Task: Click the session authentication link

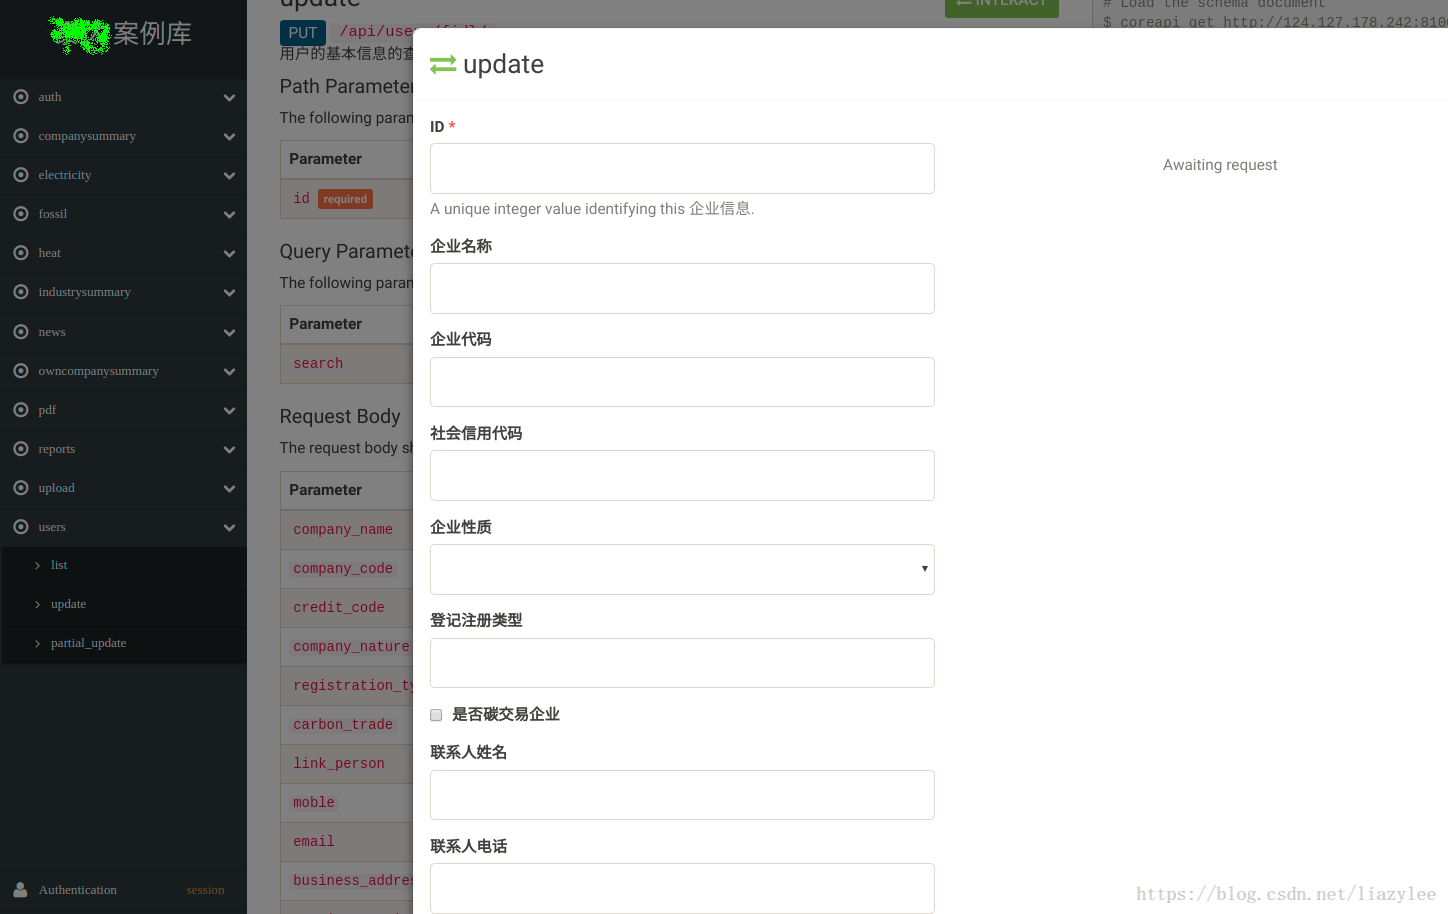Action: [x=205, y=890]
